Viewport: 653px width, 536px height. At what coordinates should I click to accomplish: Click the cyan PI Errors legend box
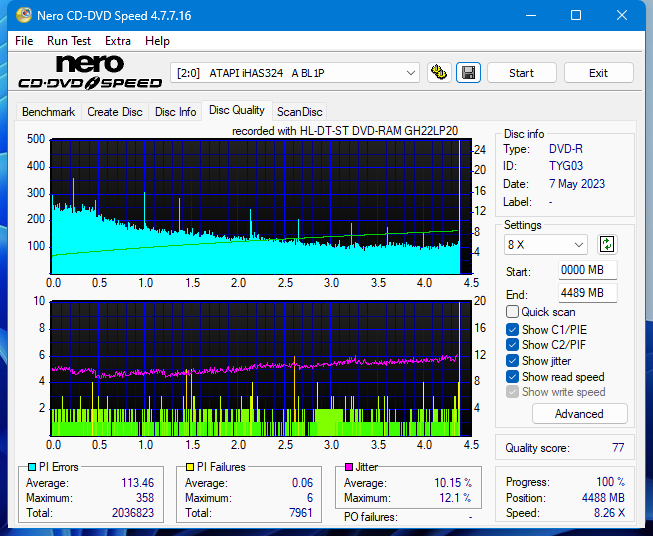[x=31, y=467]
